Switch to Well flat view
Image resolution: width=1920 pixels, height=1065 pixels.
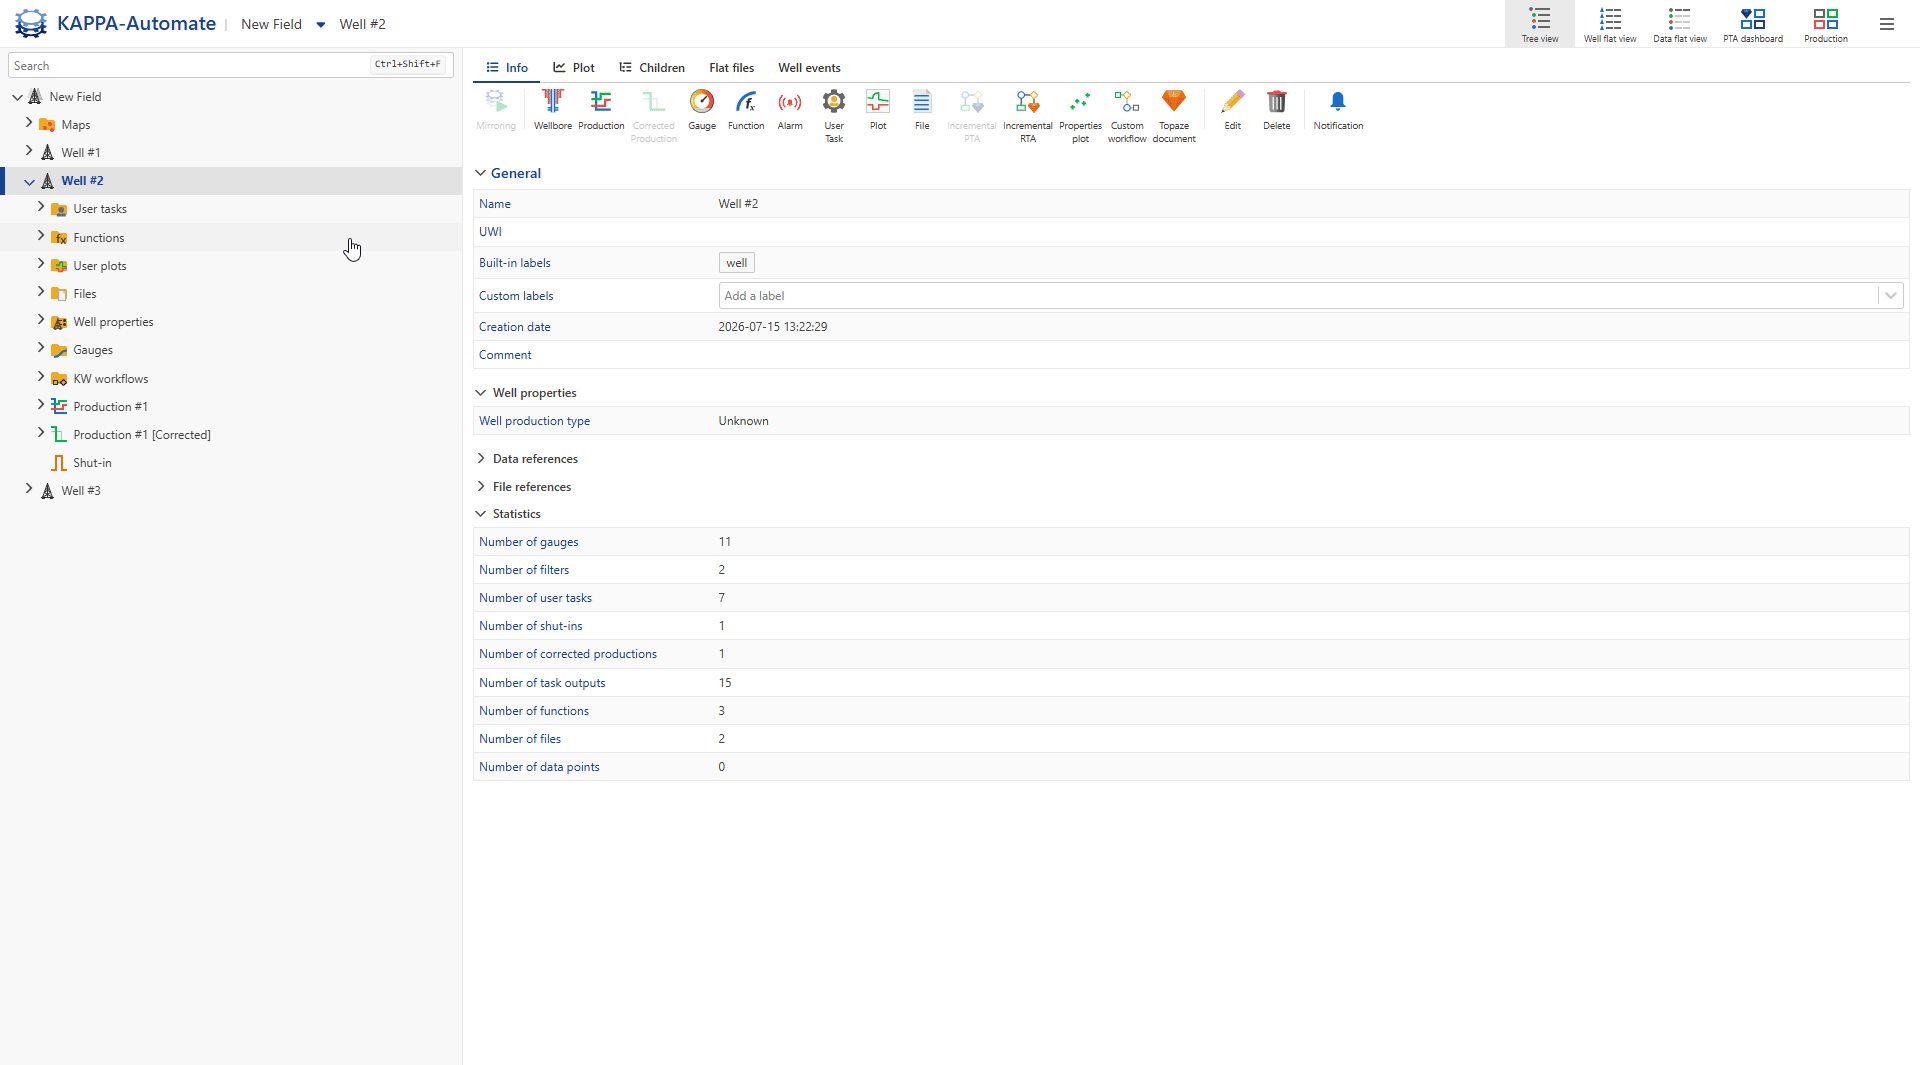(x=1610, y=24)
